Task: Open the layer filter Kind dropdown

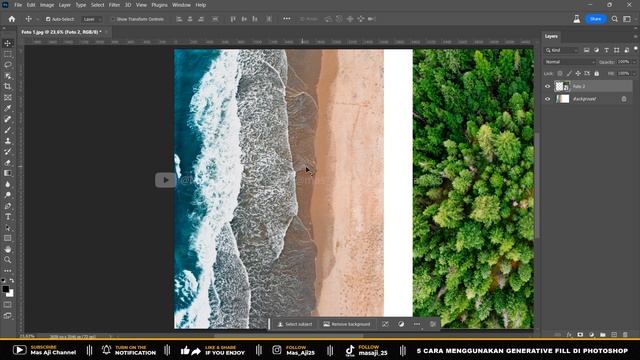Action: [562, 50]
